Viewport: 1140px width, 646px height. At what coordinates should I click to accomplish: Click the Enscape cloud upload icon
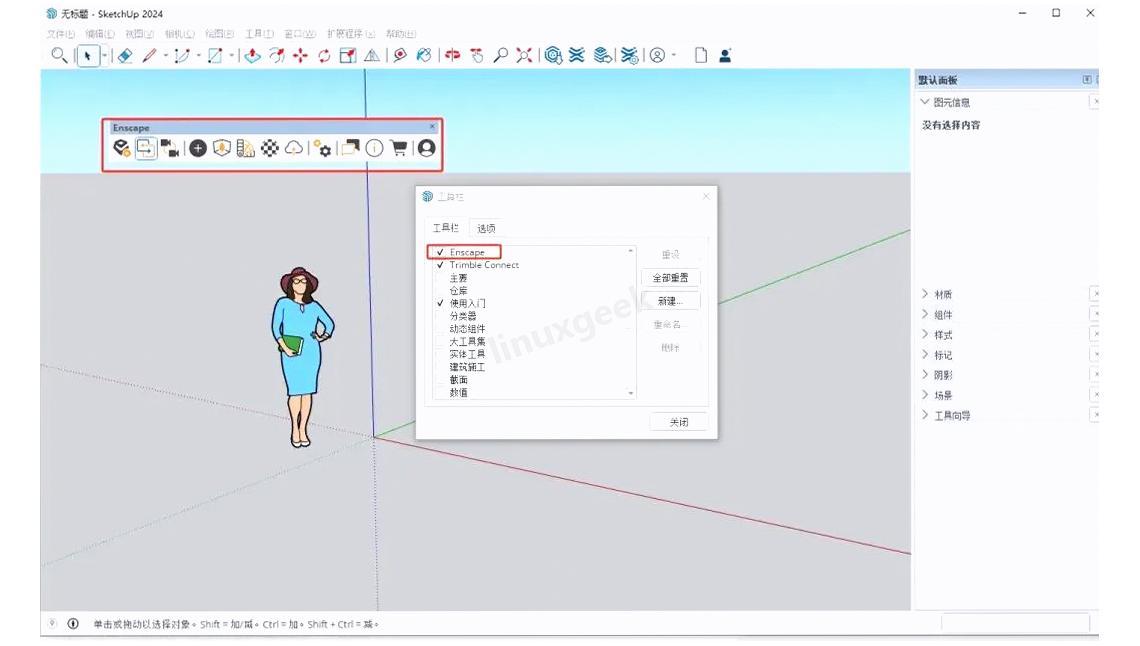[294, 148]
